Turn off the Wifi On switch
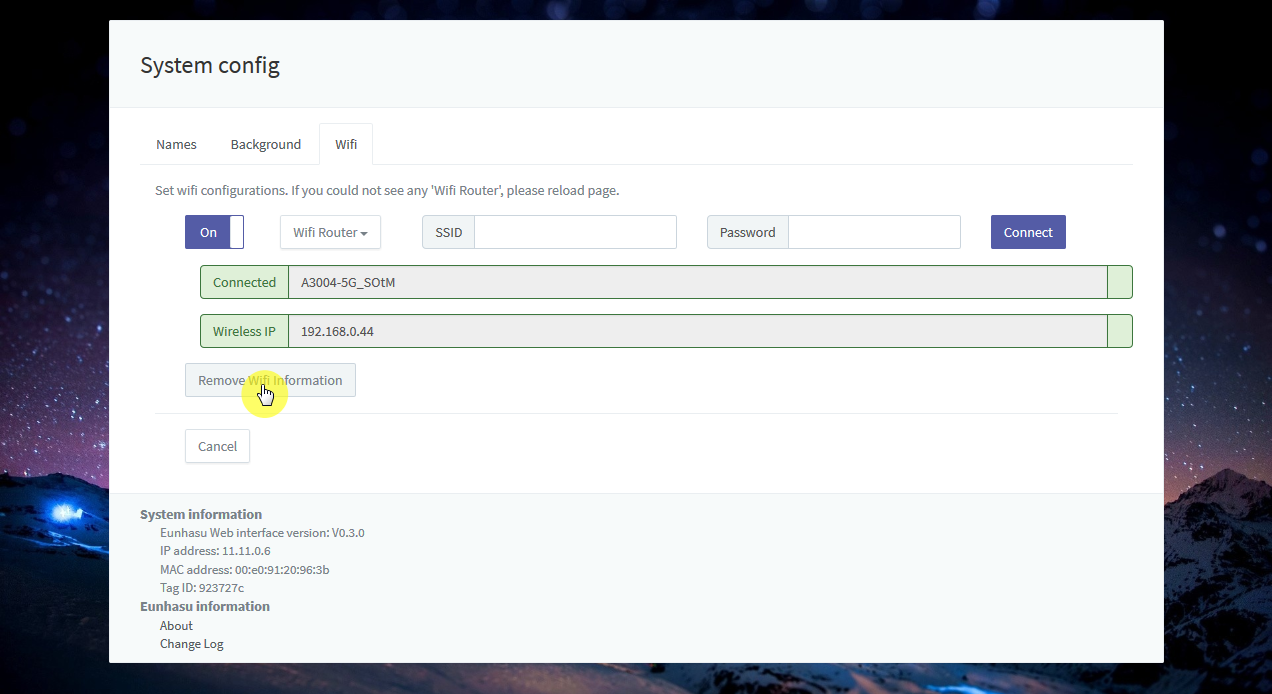The width and height of the screenshot is (1272, 694). click(x=214, y=232)
